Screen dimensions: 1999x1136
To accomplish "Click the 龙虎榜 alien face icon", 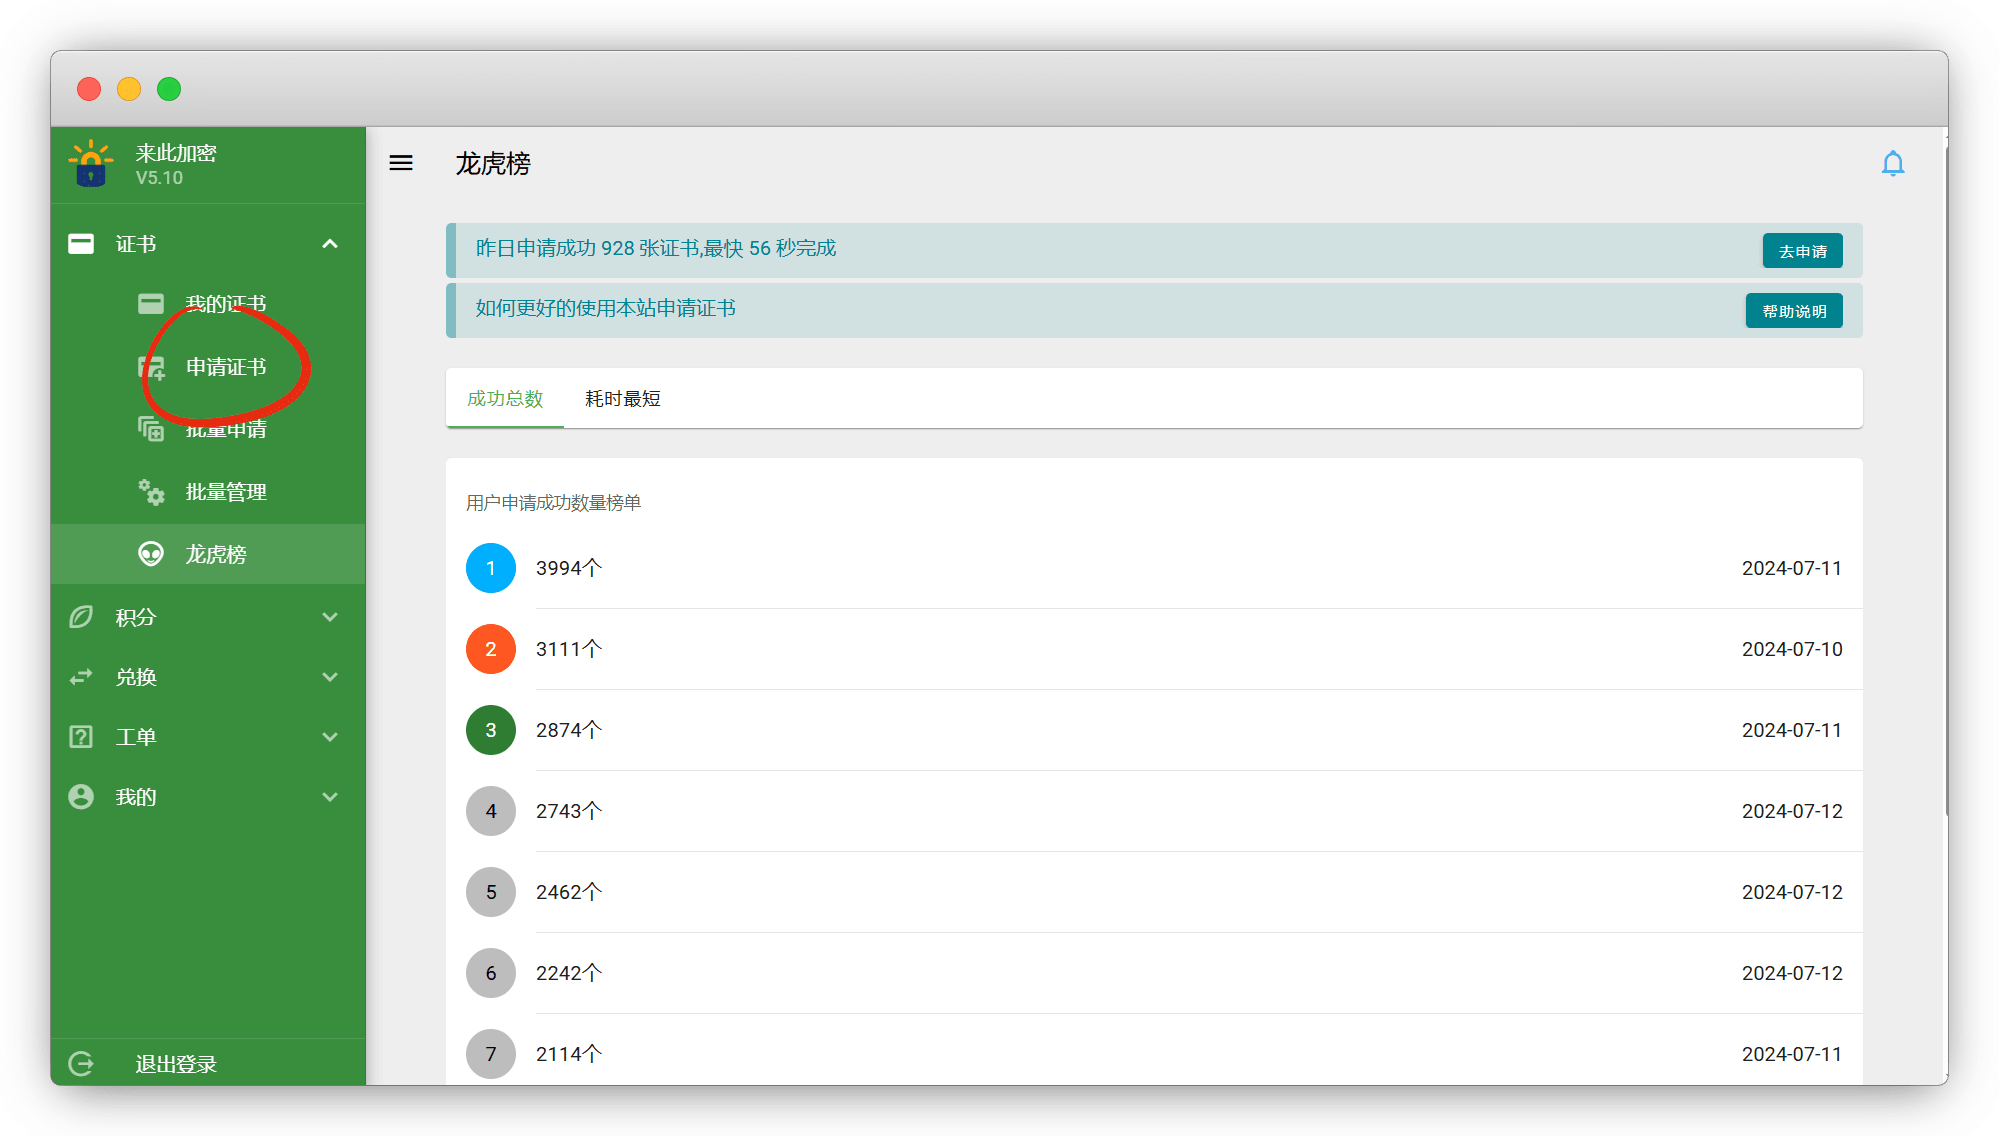I will [151, 554].
